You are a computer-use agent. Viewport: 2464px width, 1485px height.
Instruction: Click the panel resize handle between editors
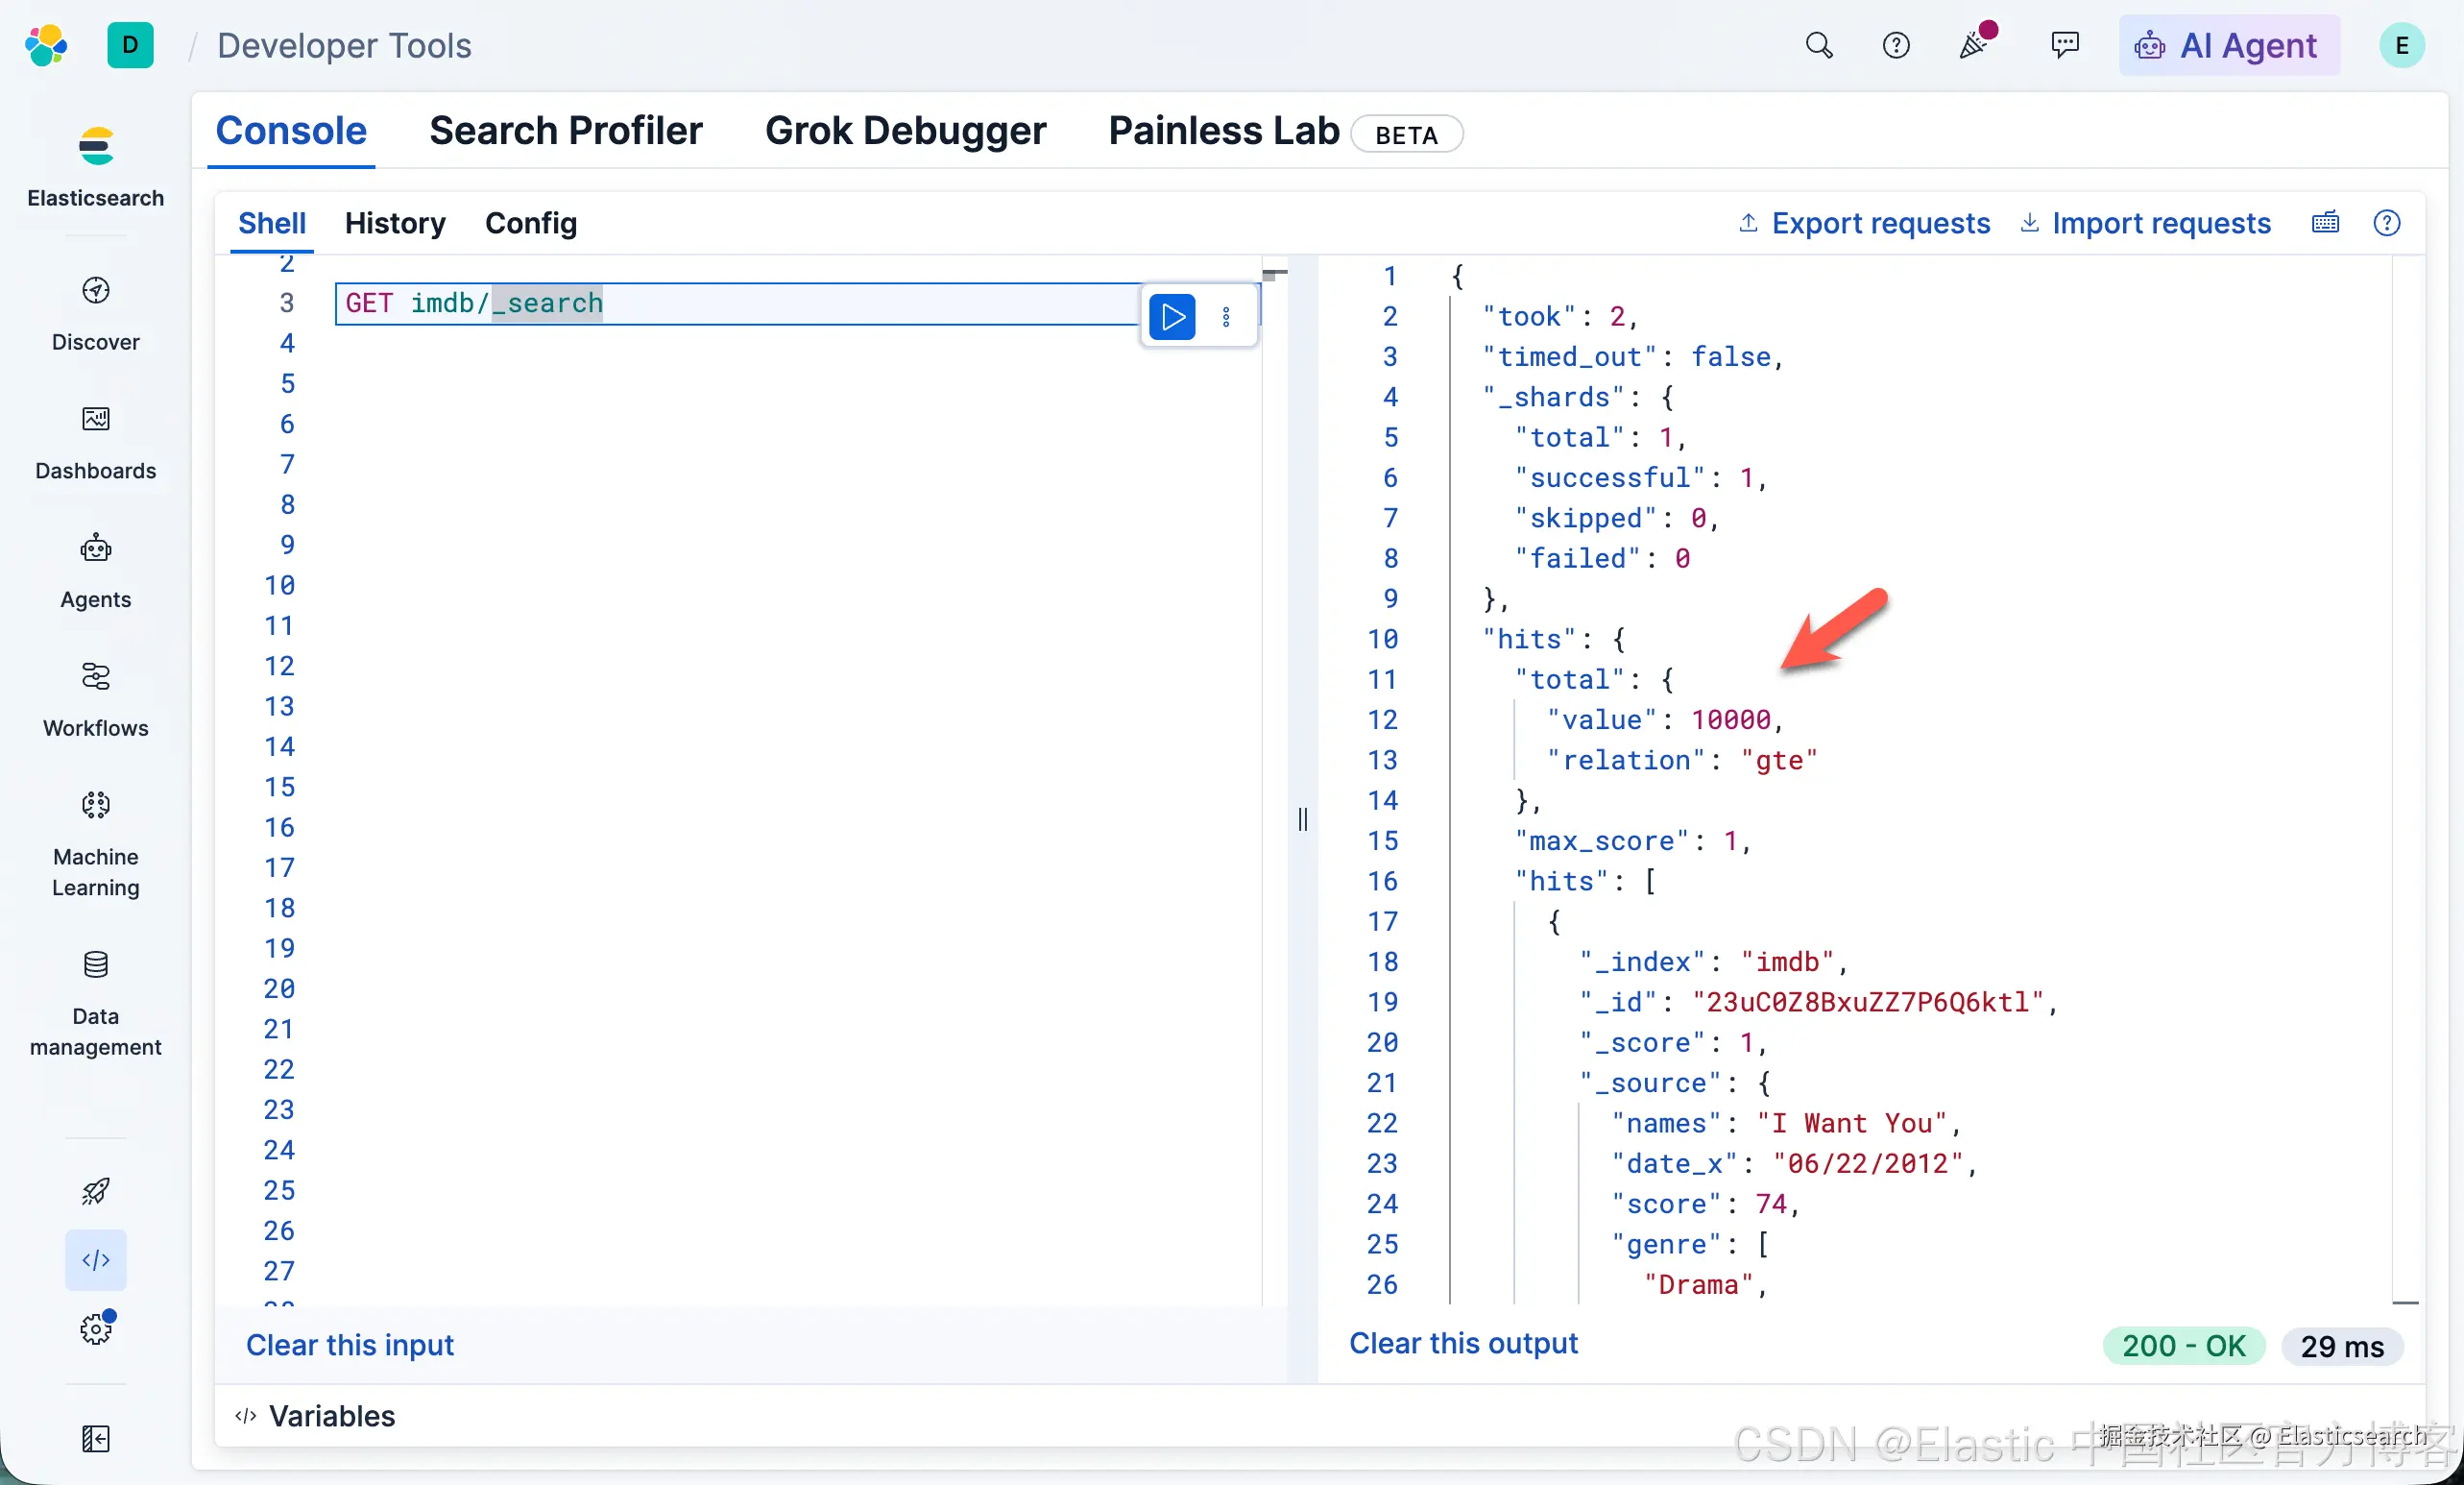tap(1302, 819)
